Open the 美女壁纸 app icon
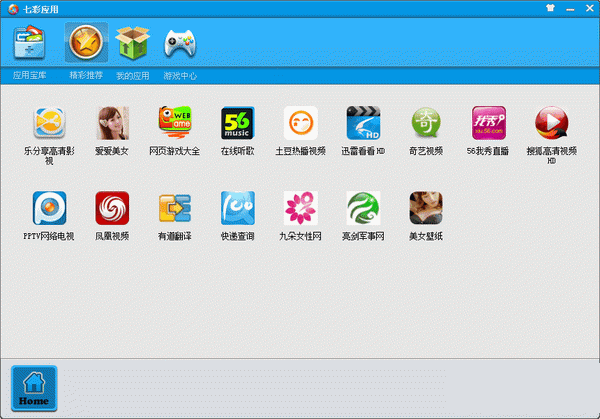This screenshot has width=600, height=419. (426, 208)
